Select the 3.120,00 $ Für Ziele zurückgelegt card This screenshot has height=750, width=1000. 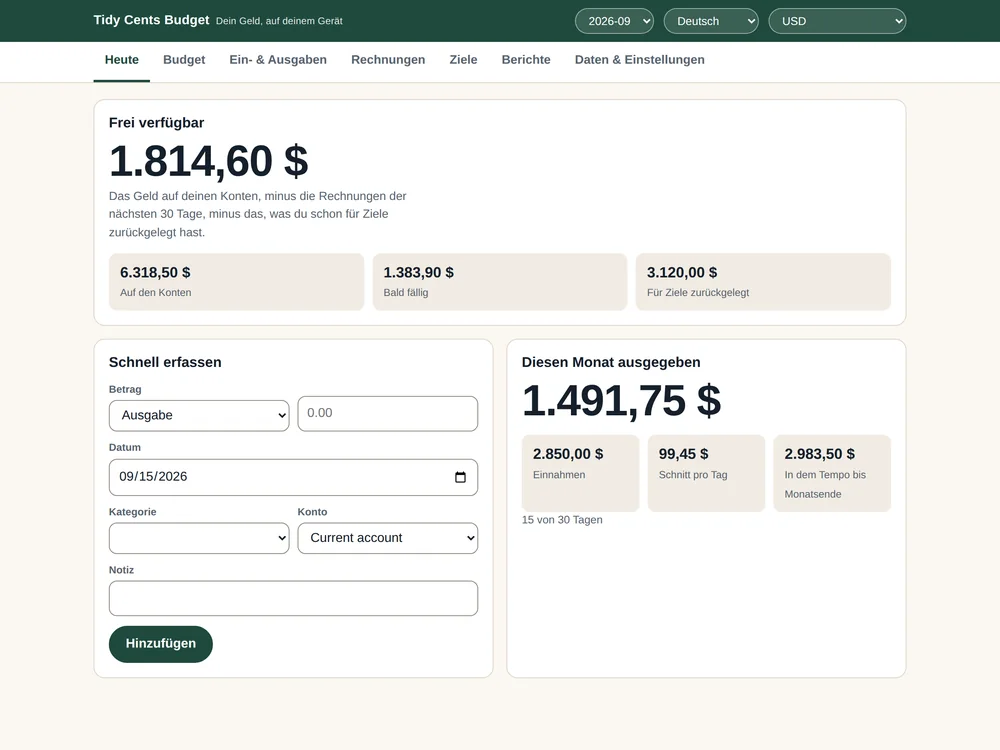pos(763,282)
